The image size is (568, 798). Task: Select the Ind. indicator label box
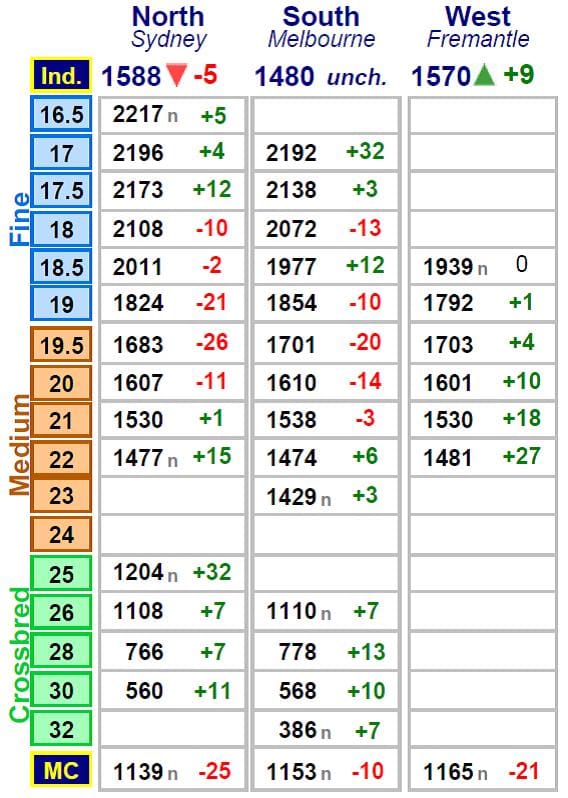[x=61, y=75]
